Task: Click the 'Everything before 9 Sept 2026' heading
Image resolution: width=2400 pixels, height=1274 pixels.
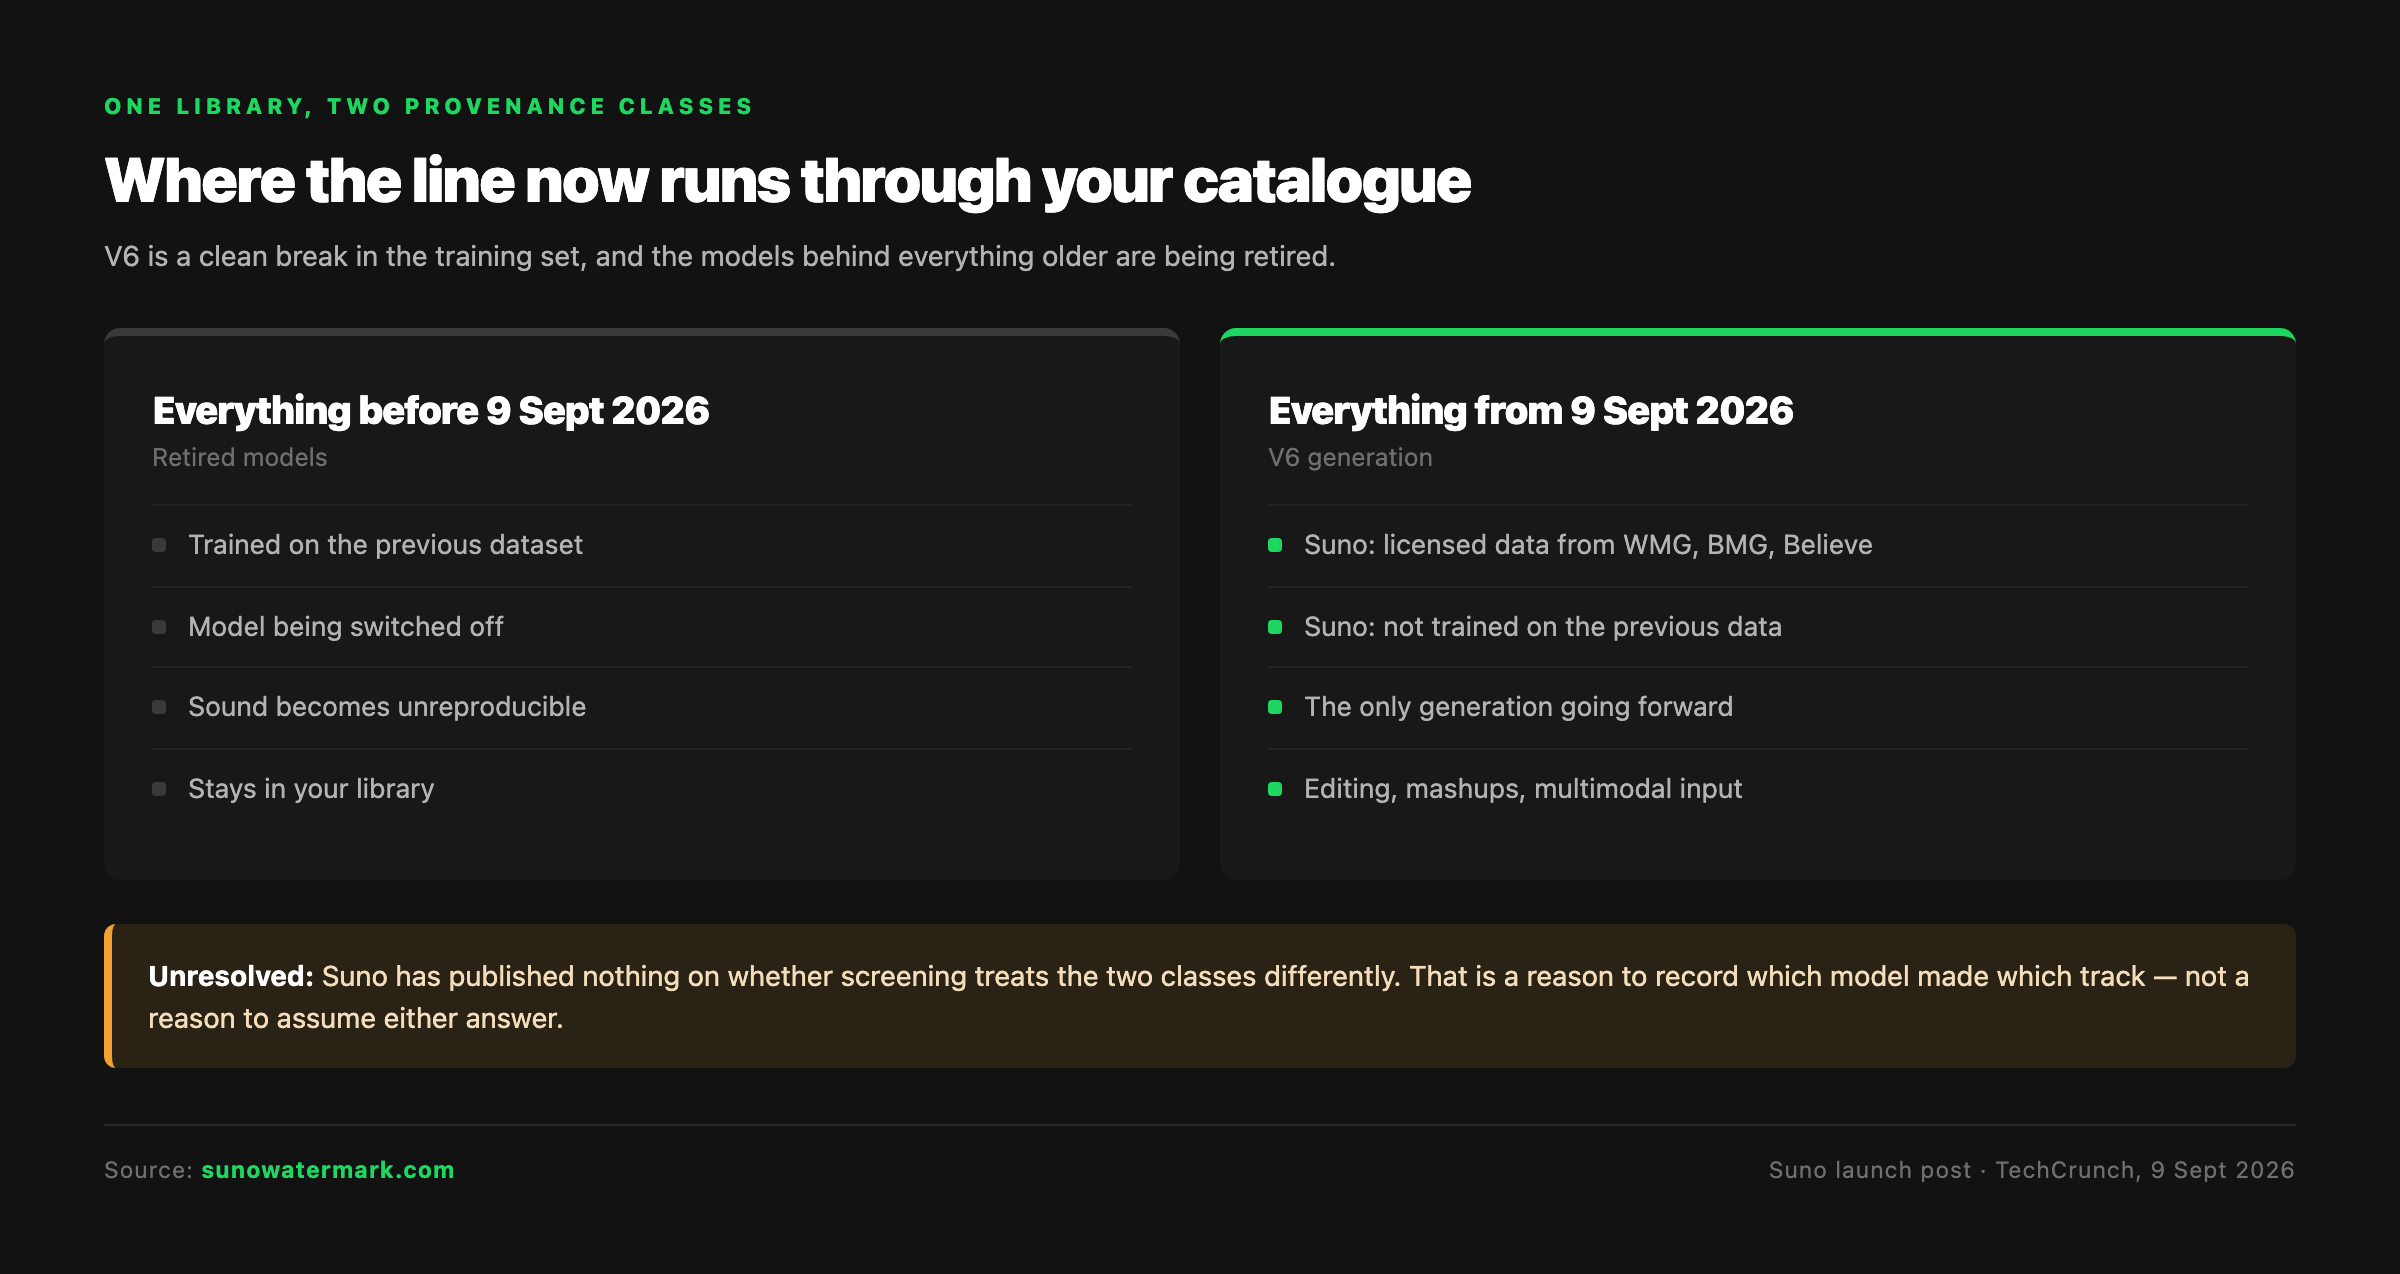Action: (431, 411)
